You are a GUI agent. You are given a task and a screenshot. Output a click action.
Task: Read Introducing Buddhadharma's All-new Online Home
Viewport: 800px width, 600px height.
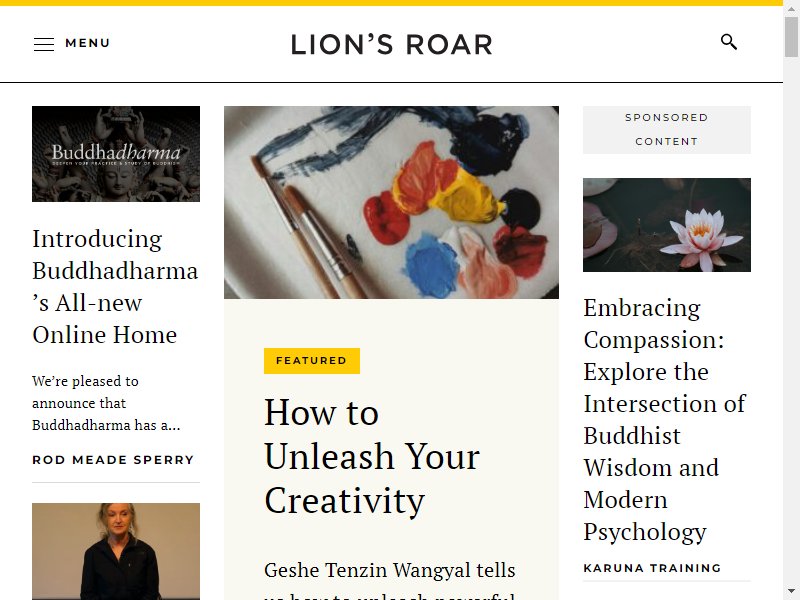click(x=115, y=287)
